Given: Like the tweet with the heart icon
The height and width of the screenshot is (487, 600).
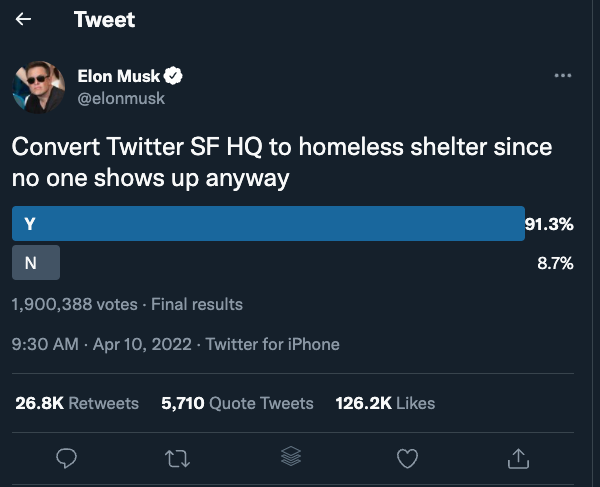Looking at the screenshot, I should tap(406, 458).
